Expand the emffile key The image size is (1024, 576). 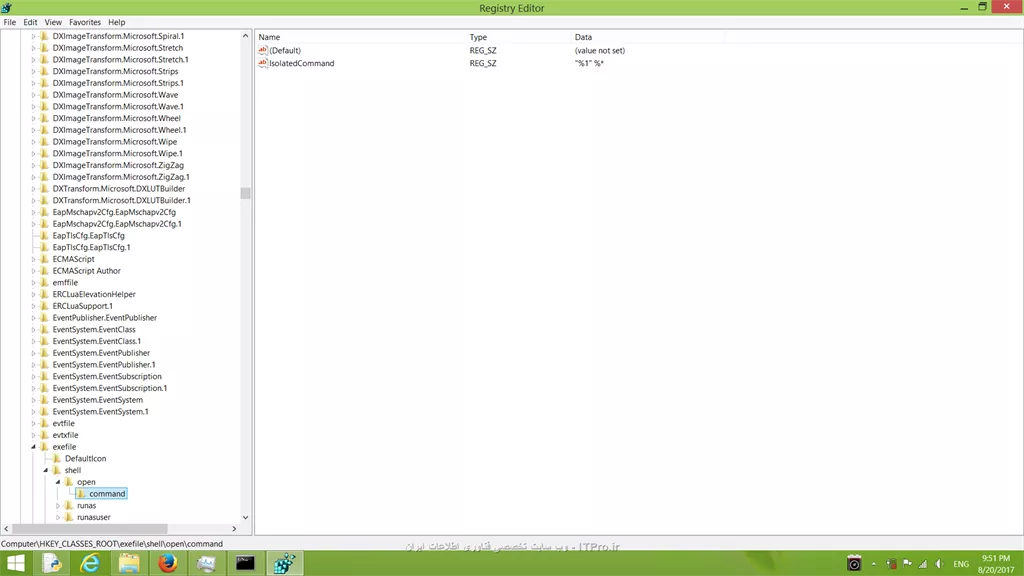click(x=33, y=282)
